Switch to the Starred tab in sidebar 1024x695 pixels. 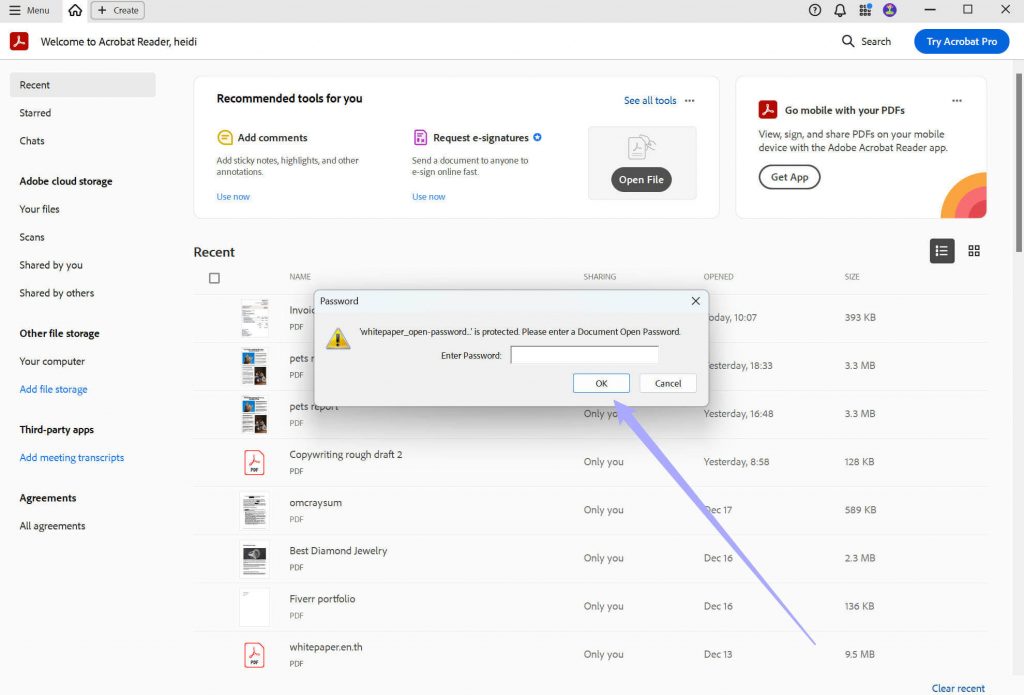pyautogui.click(x=35, y=113)
